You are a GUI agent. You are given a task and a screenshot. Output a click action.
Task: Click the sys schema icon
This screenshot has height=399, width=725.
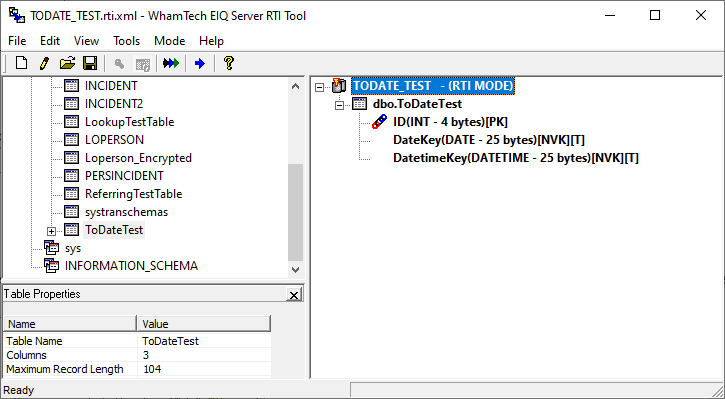click(51, 248)
